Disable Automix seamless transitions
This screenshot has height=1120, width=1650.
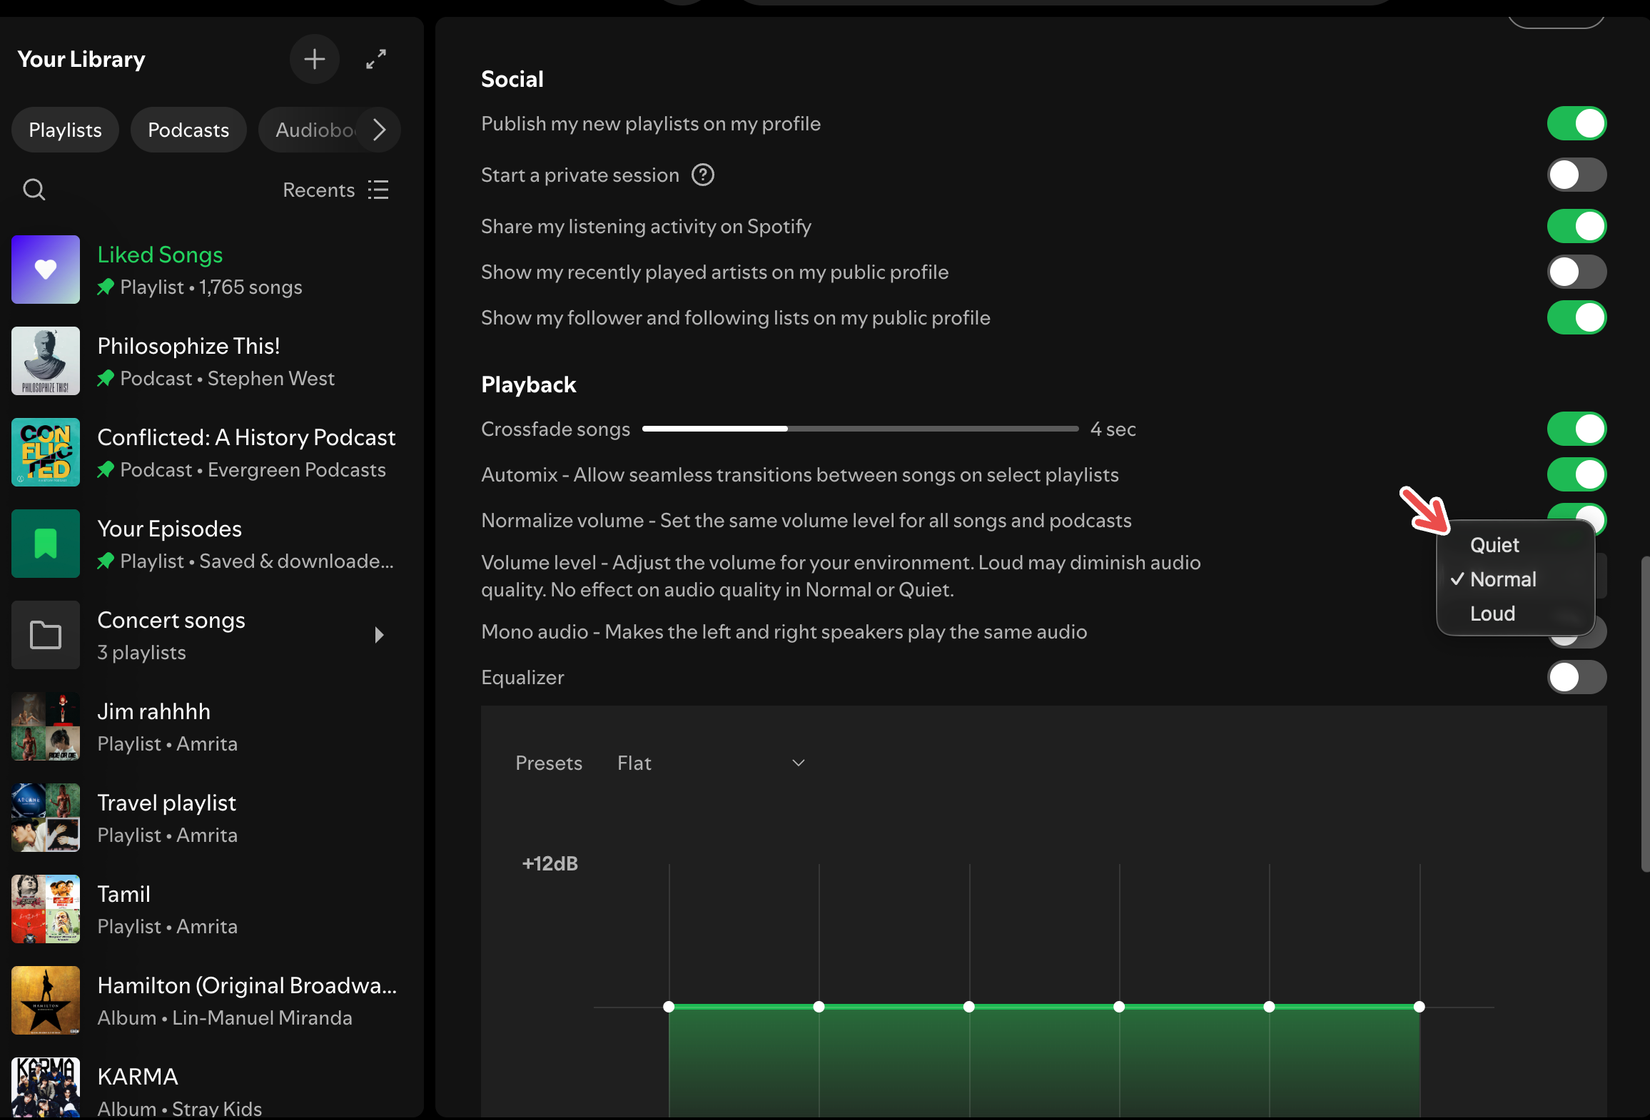[x=1576, y=474]
